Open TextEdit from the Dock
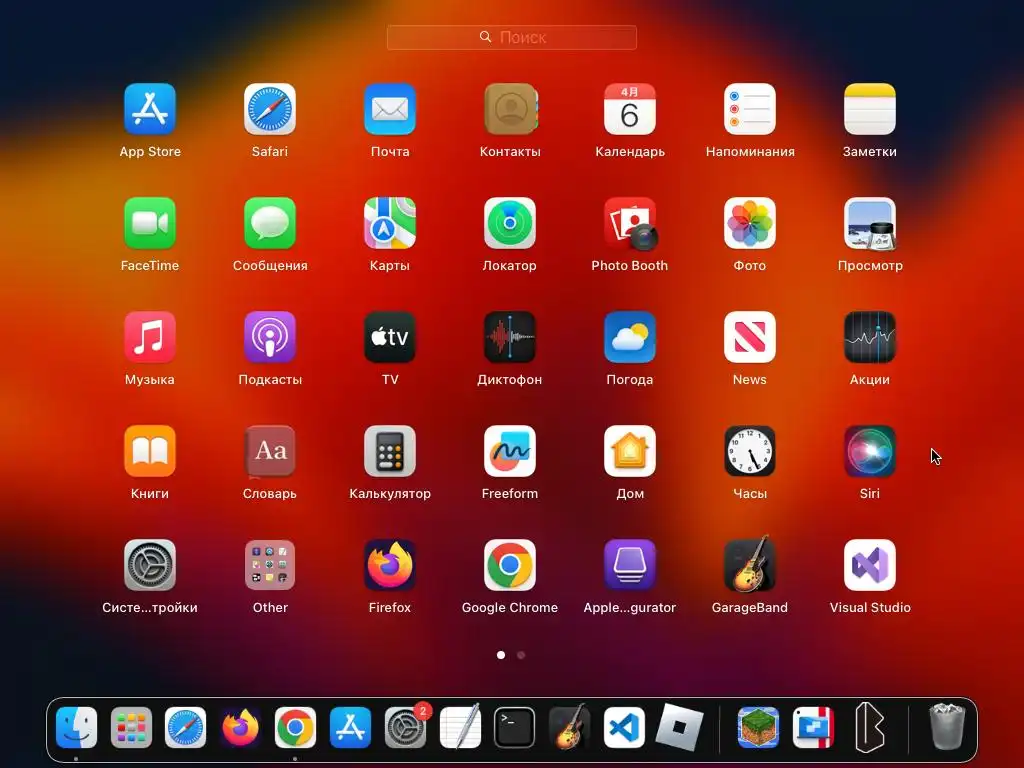This screenshot has height=768, width=1024. (x=460, y=726)
